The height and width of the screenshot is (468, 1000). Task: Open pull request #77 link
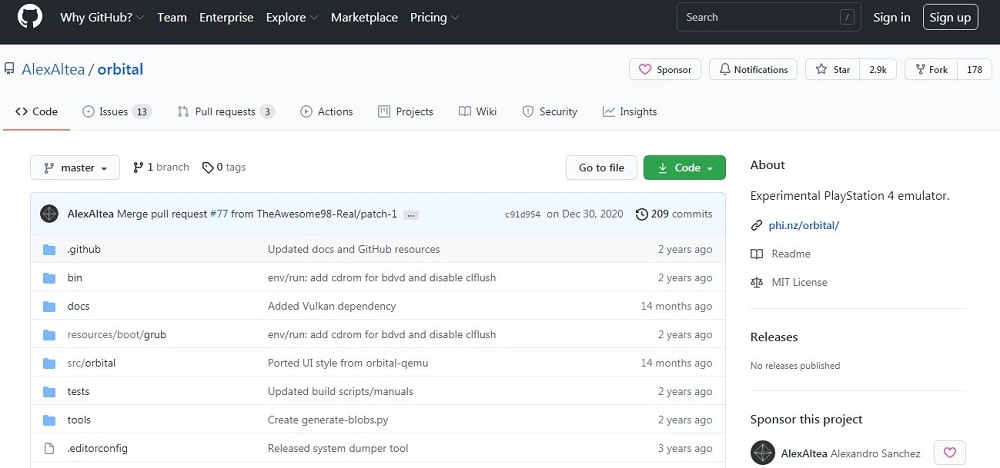pos(219,214)
